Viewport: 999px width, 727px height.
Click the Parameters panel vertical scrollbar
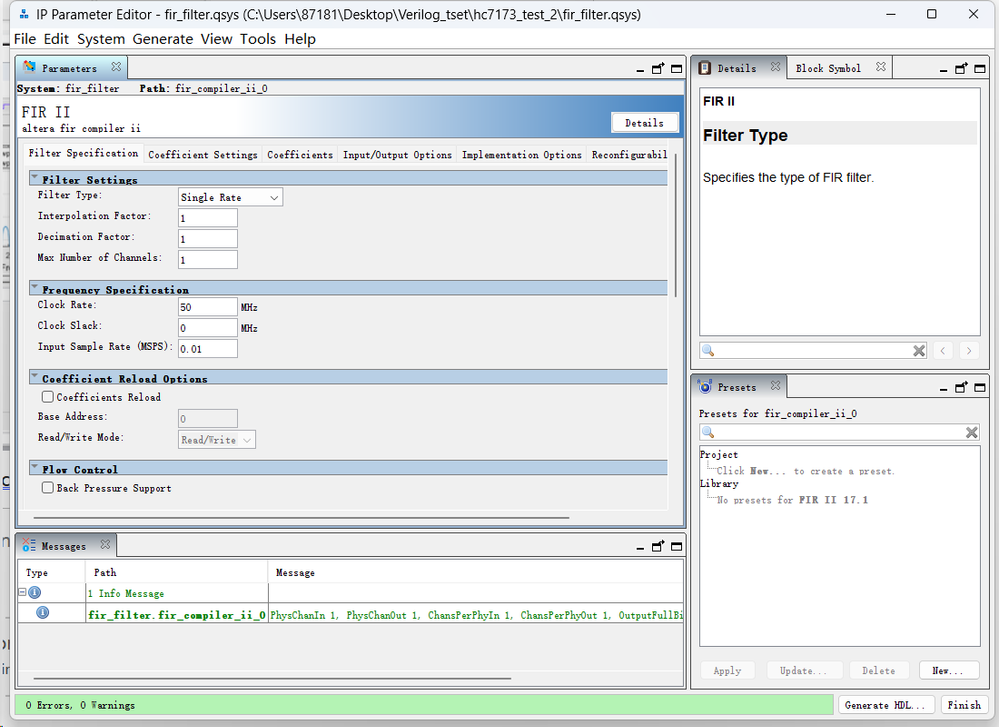tap(675, 226)
